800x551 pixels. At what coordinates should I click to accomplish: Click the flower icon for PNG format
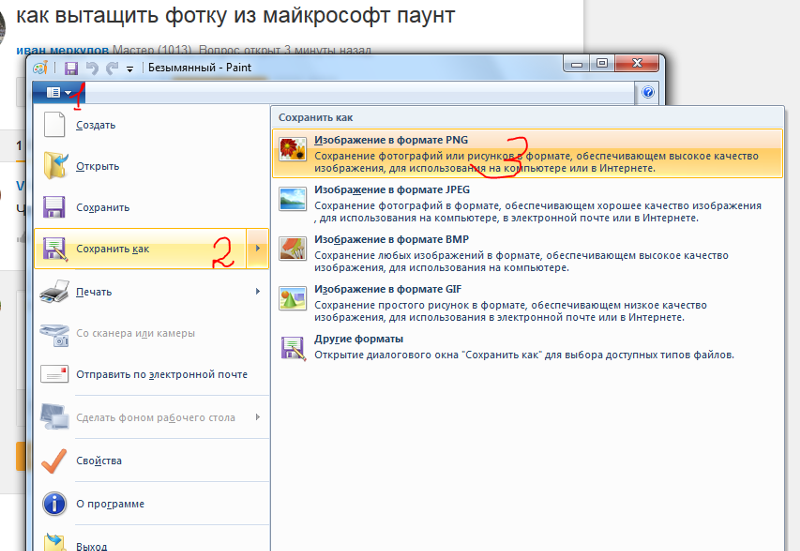click(292, 148)
